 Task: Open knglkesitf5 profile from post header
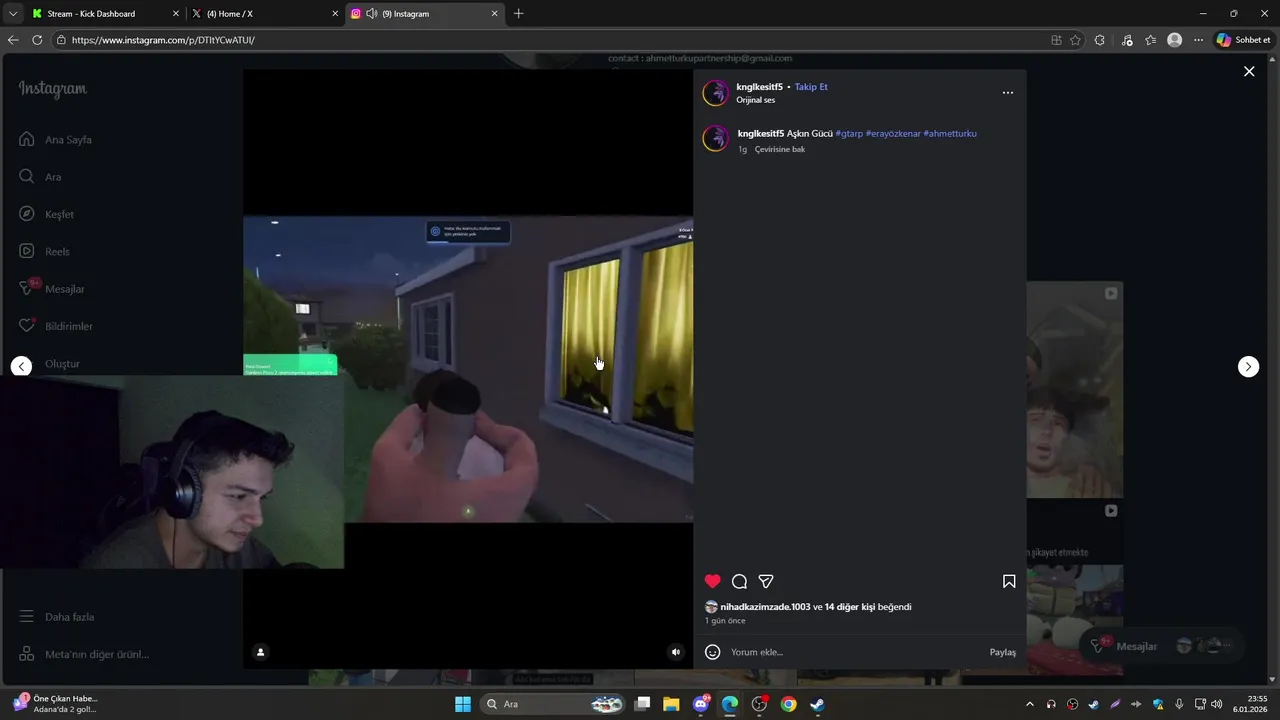click(x=760, y=87)
